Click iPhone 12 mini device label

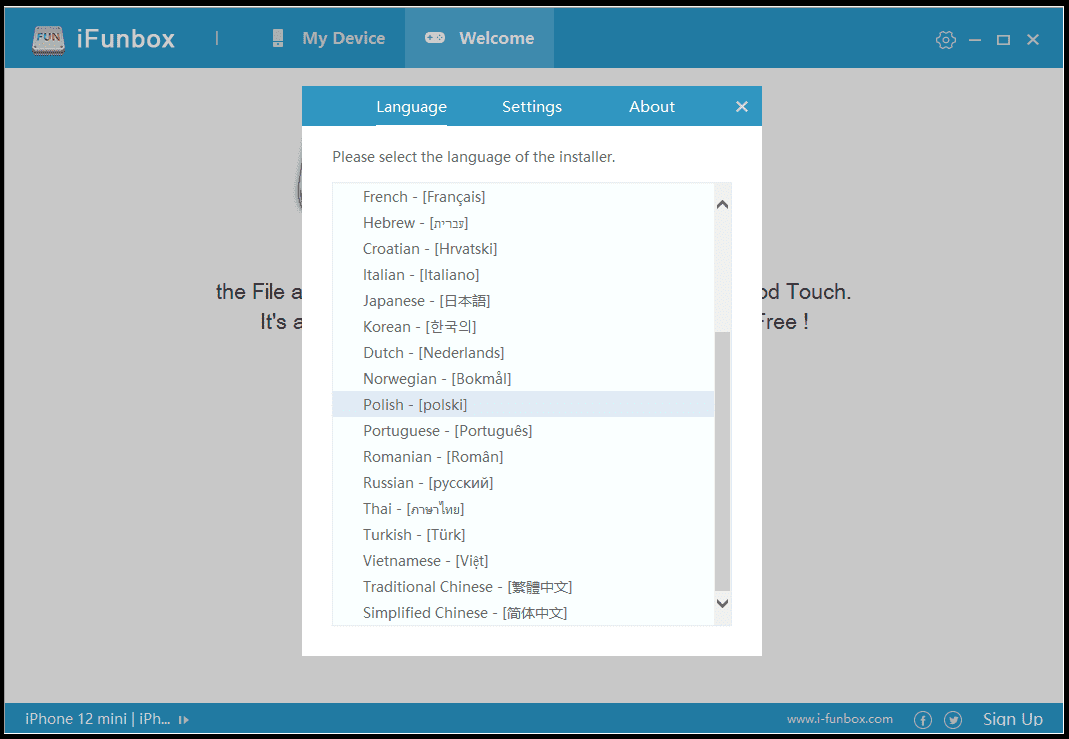[97, 719]
